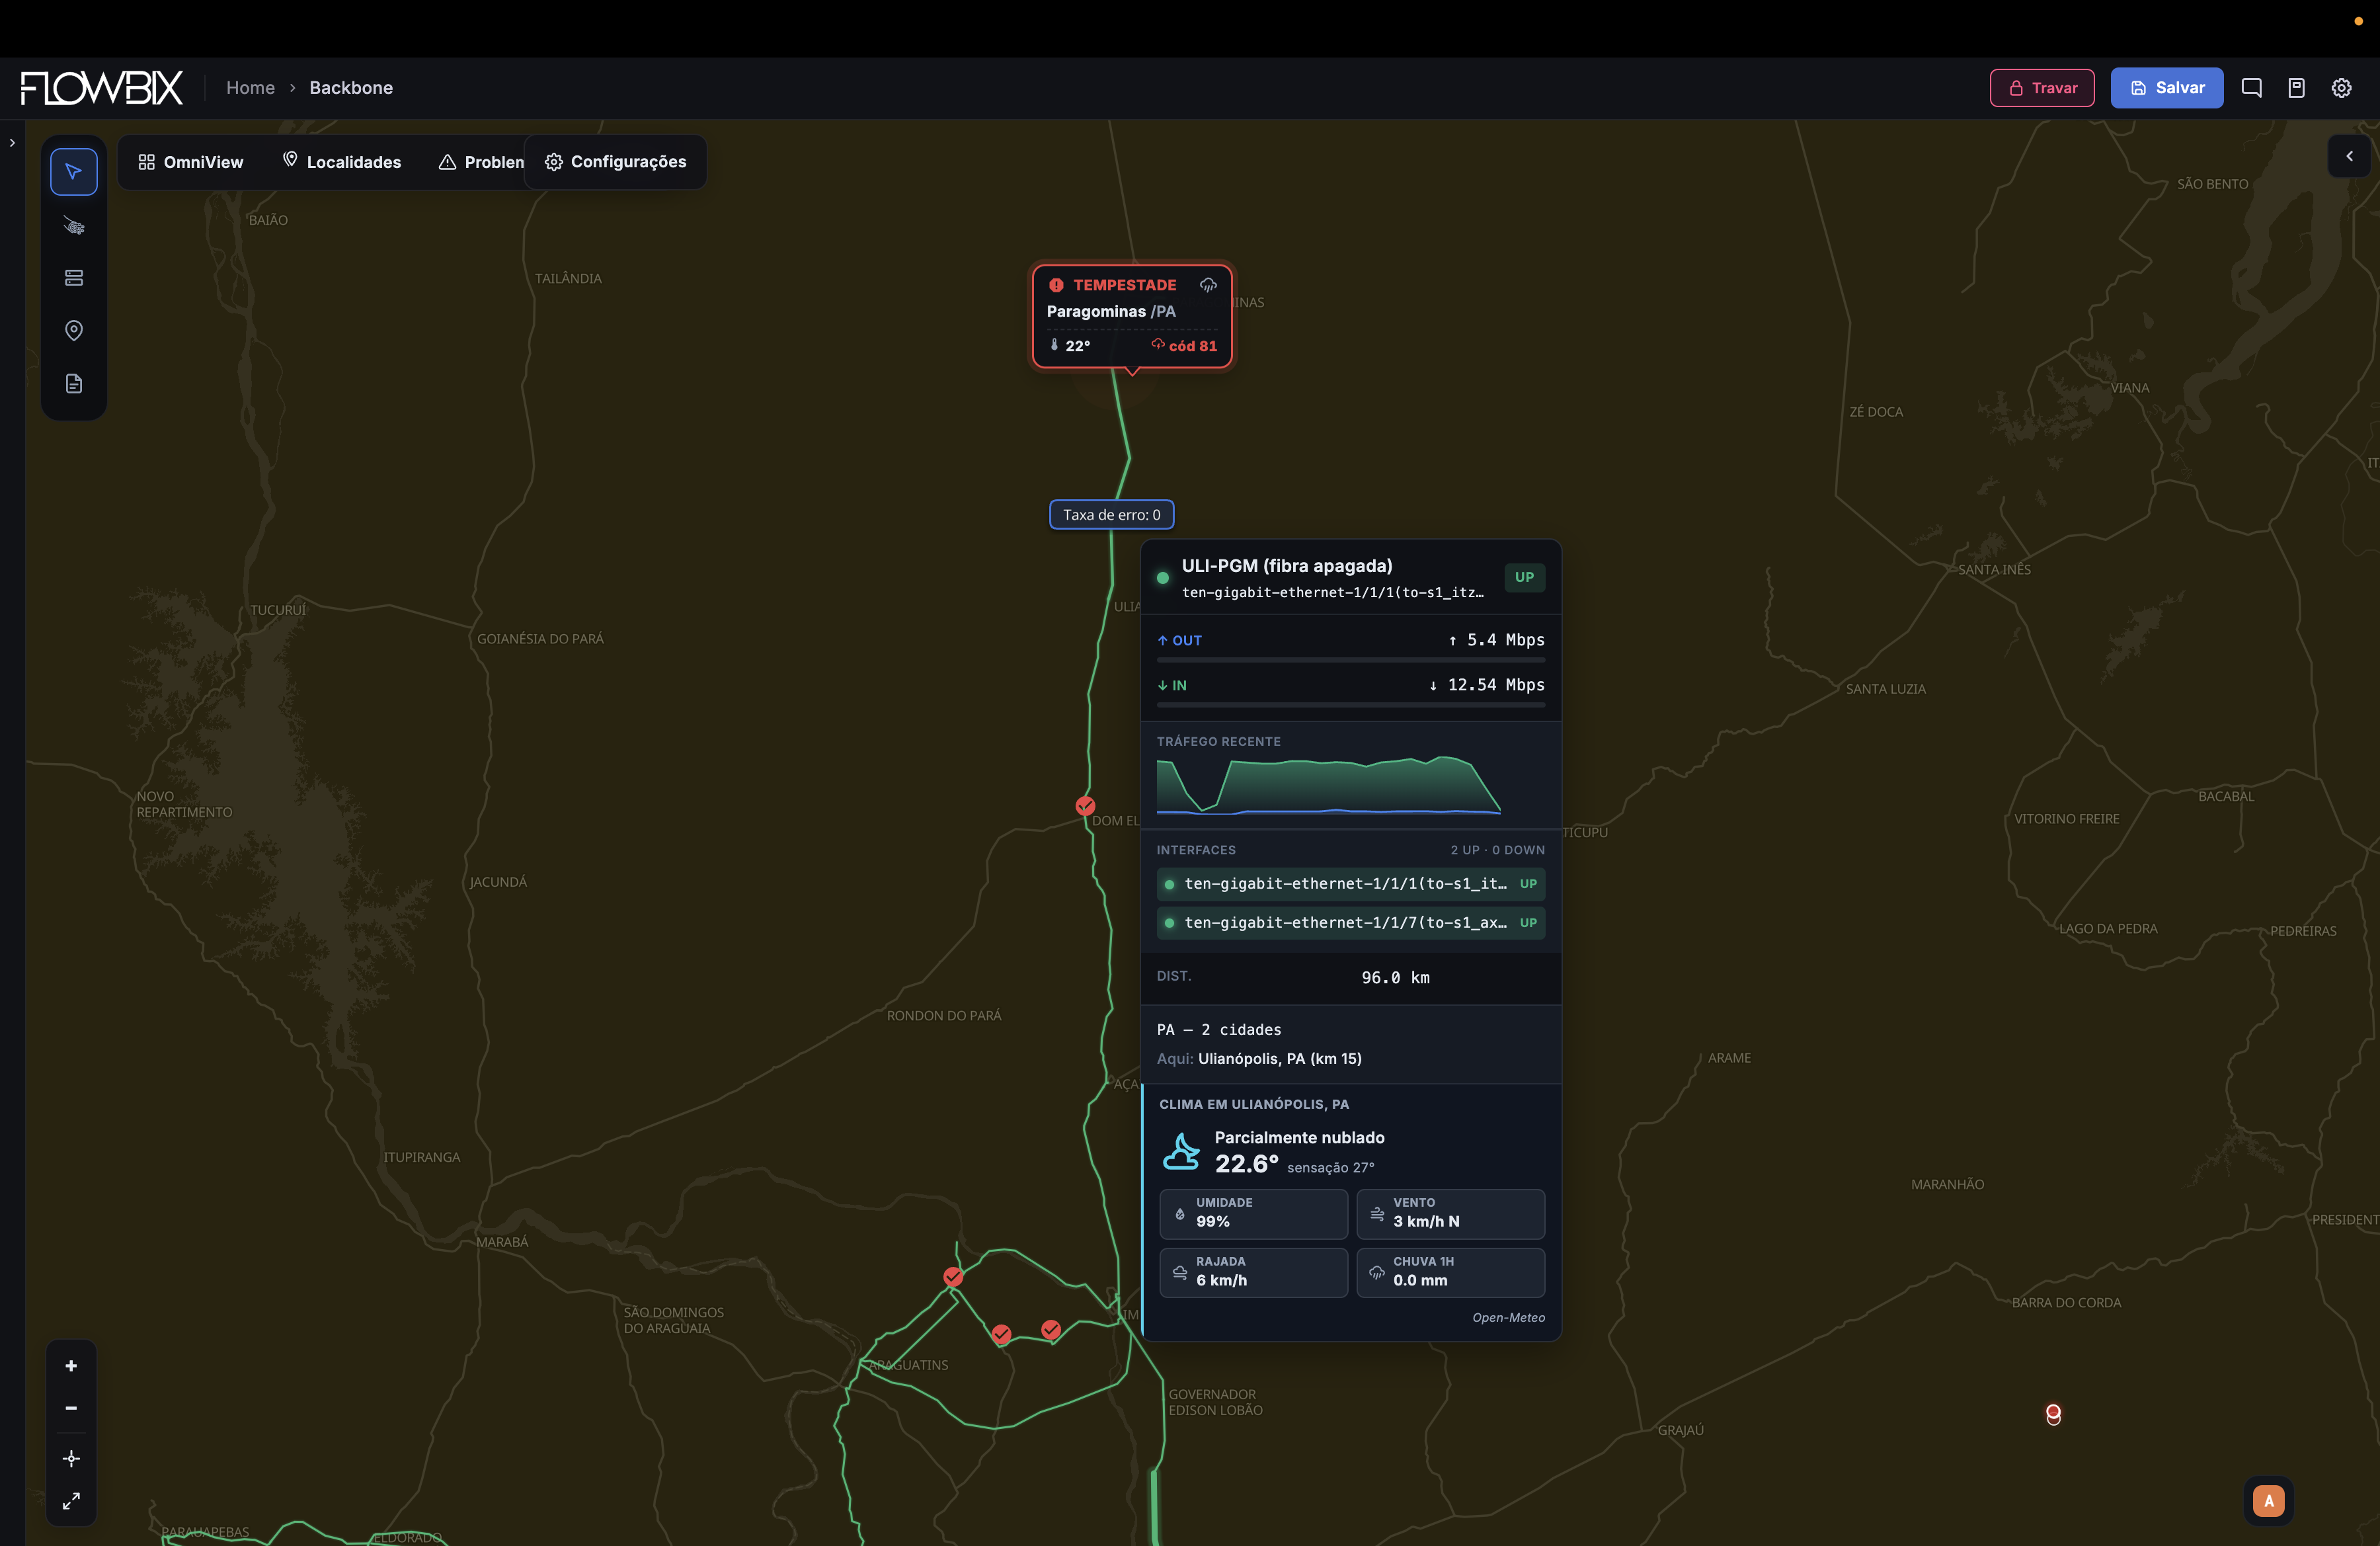Screen dimensions: 2380x1546
Task: Open the document icon in left toolbar
Action: point(73,384)
